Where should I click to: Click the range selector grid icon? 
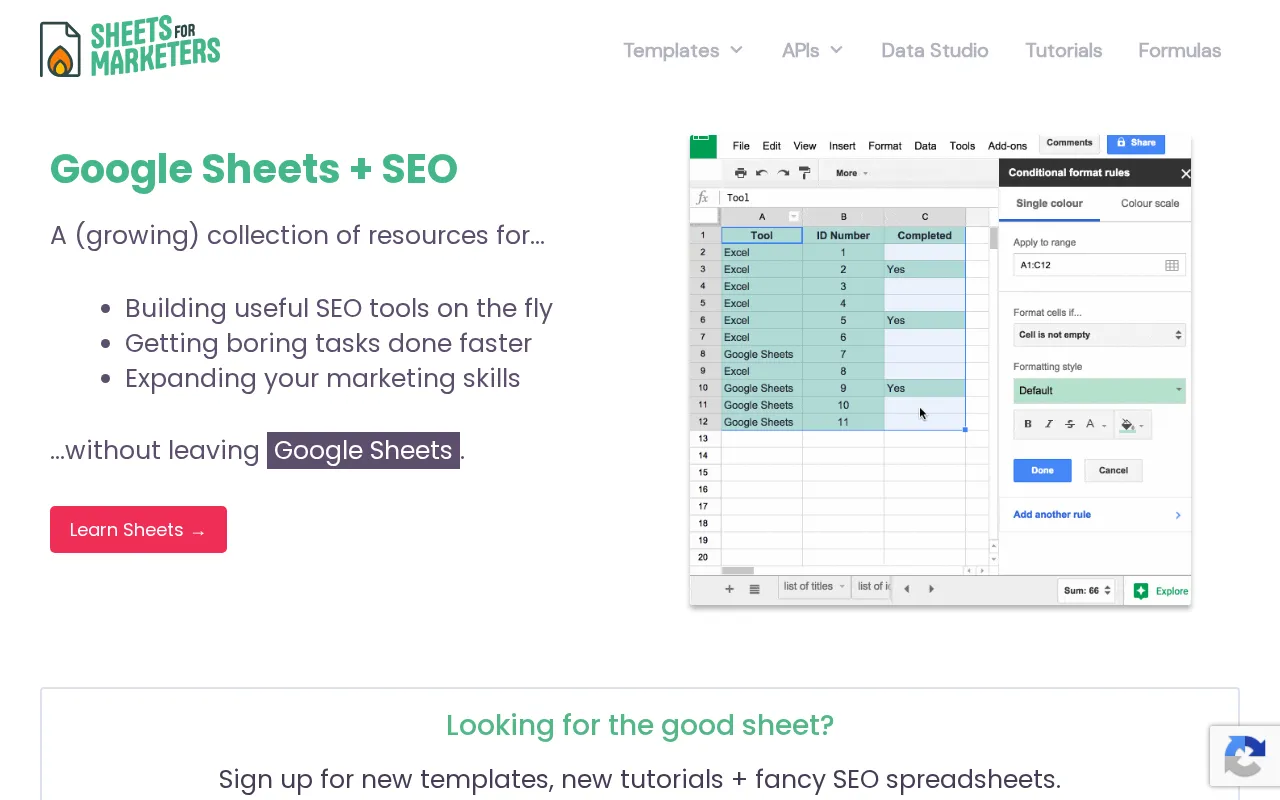[1172, 265]
